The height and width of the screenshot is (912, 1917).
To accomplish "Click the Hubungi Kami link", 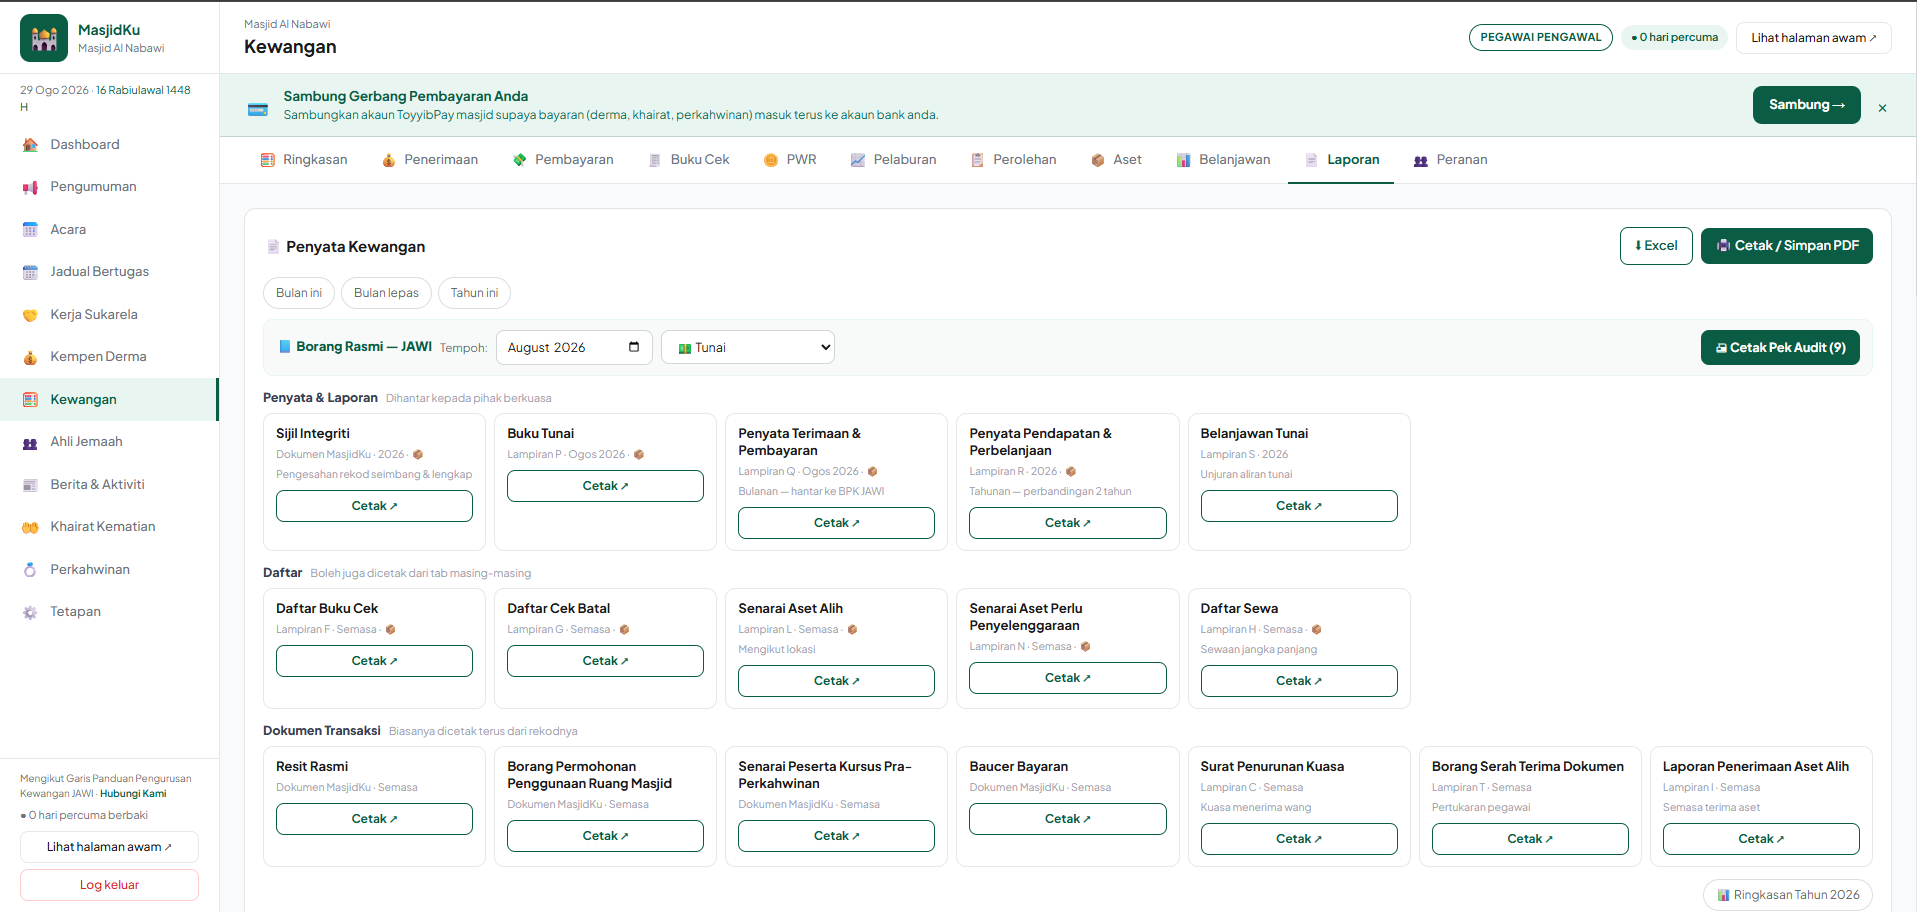I will 133,794.
